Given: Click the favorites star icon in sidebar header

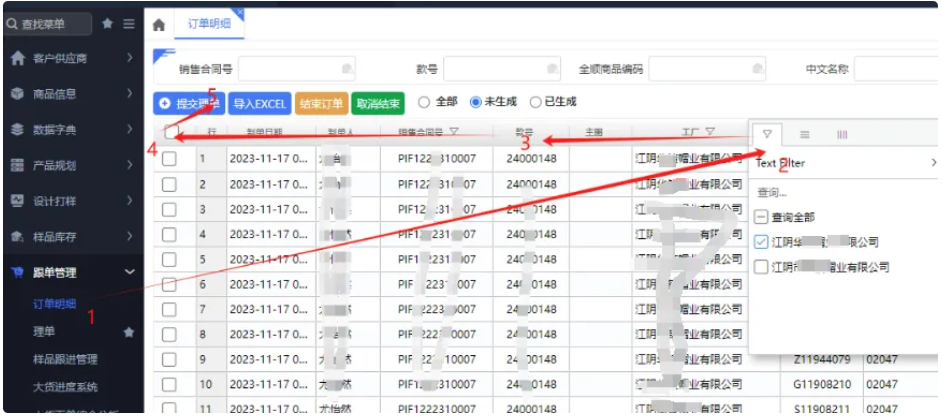Looking at the screenshot, I should pyautogui.click(x=108, y=23).
